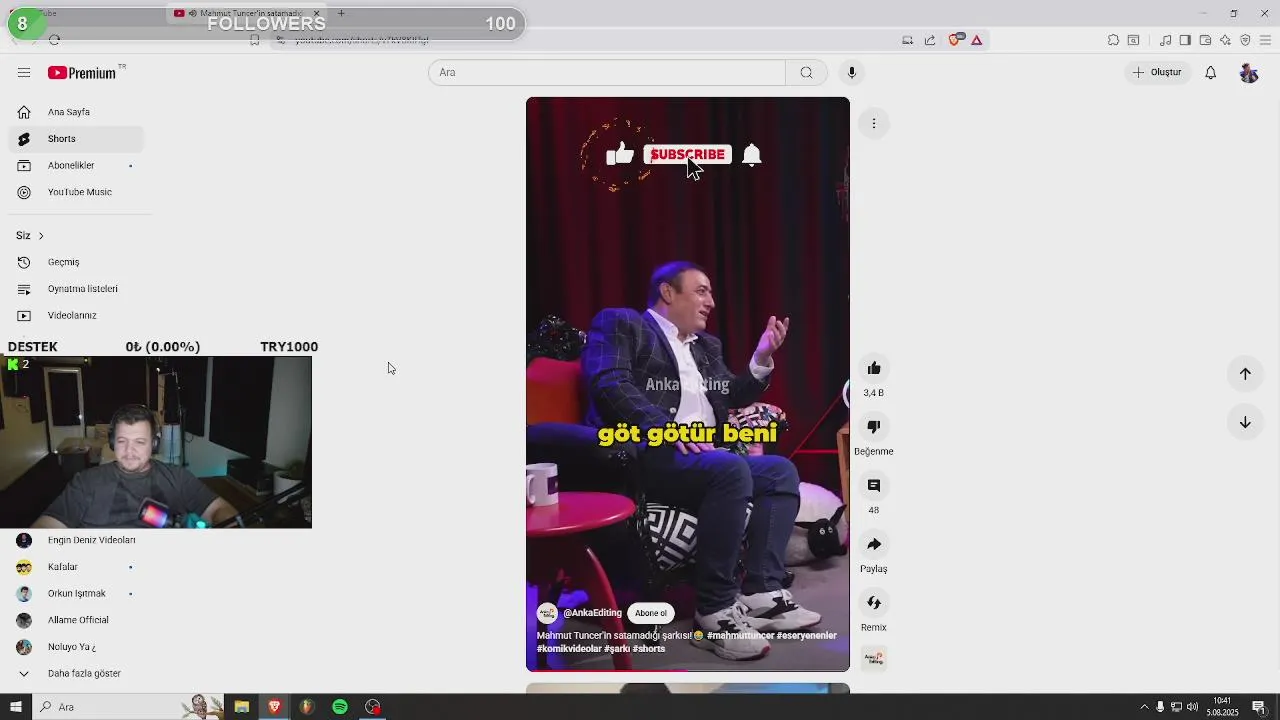Click the Brave Rewards triangle icon
Viewport: 1280px width, 720px height.
coord(977,40)
